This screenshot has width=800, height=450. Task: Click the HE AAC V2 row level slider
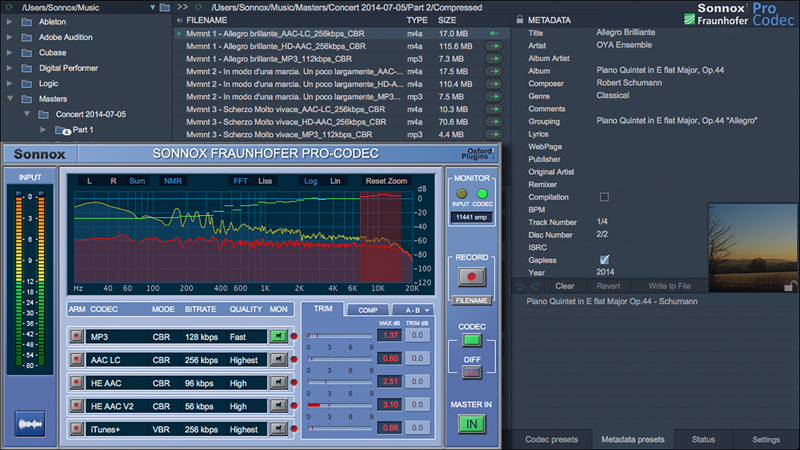pos(339,405)
